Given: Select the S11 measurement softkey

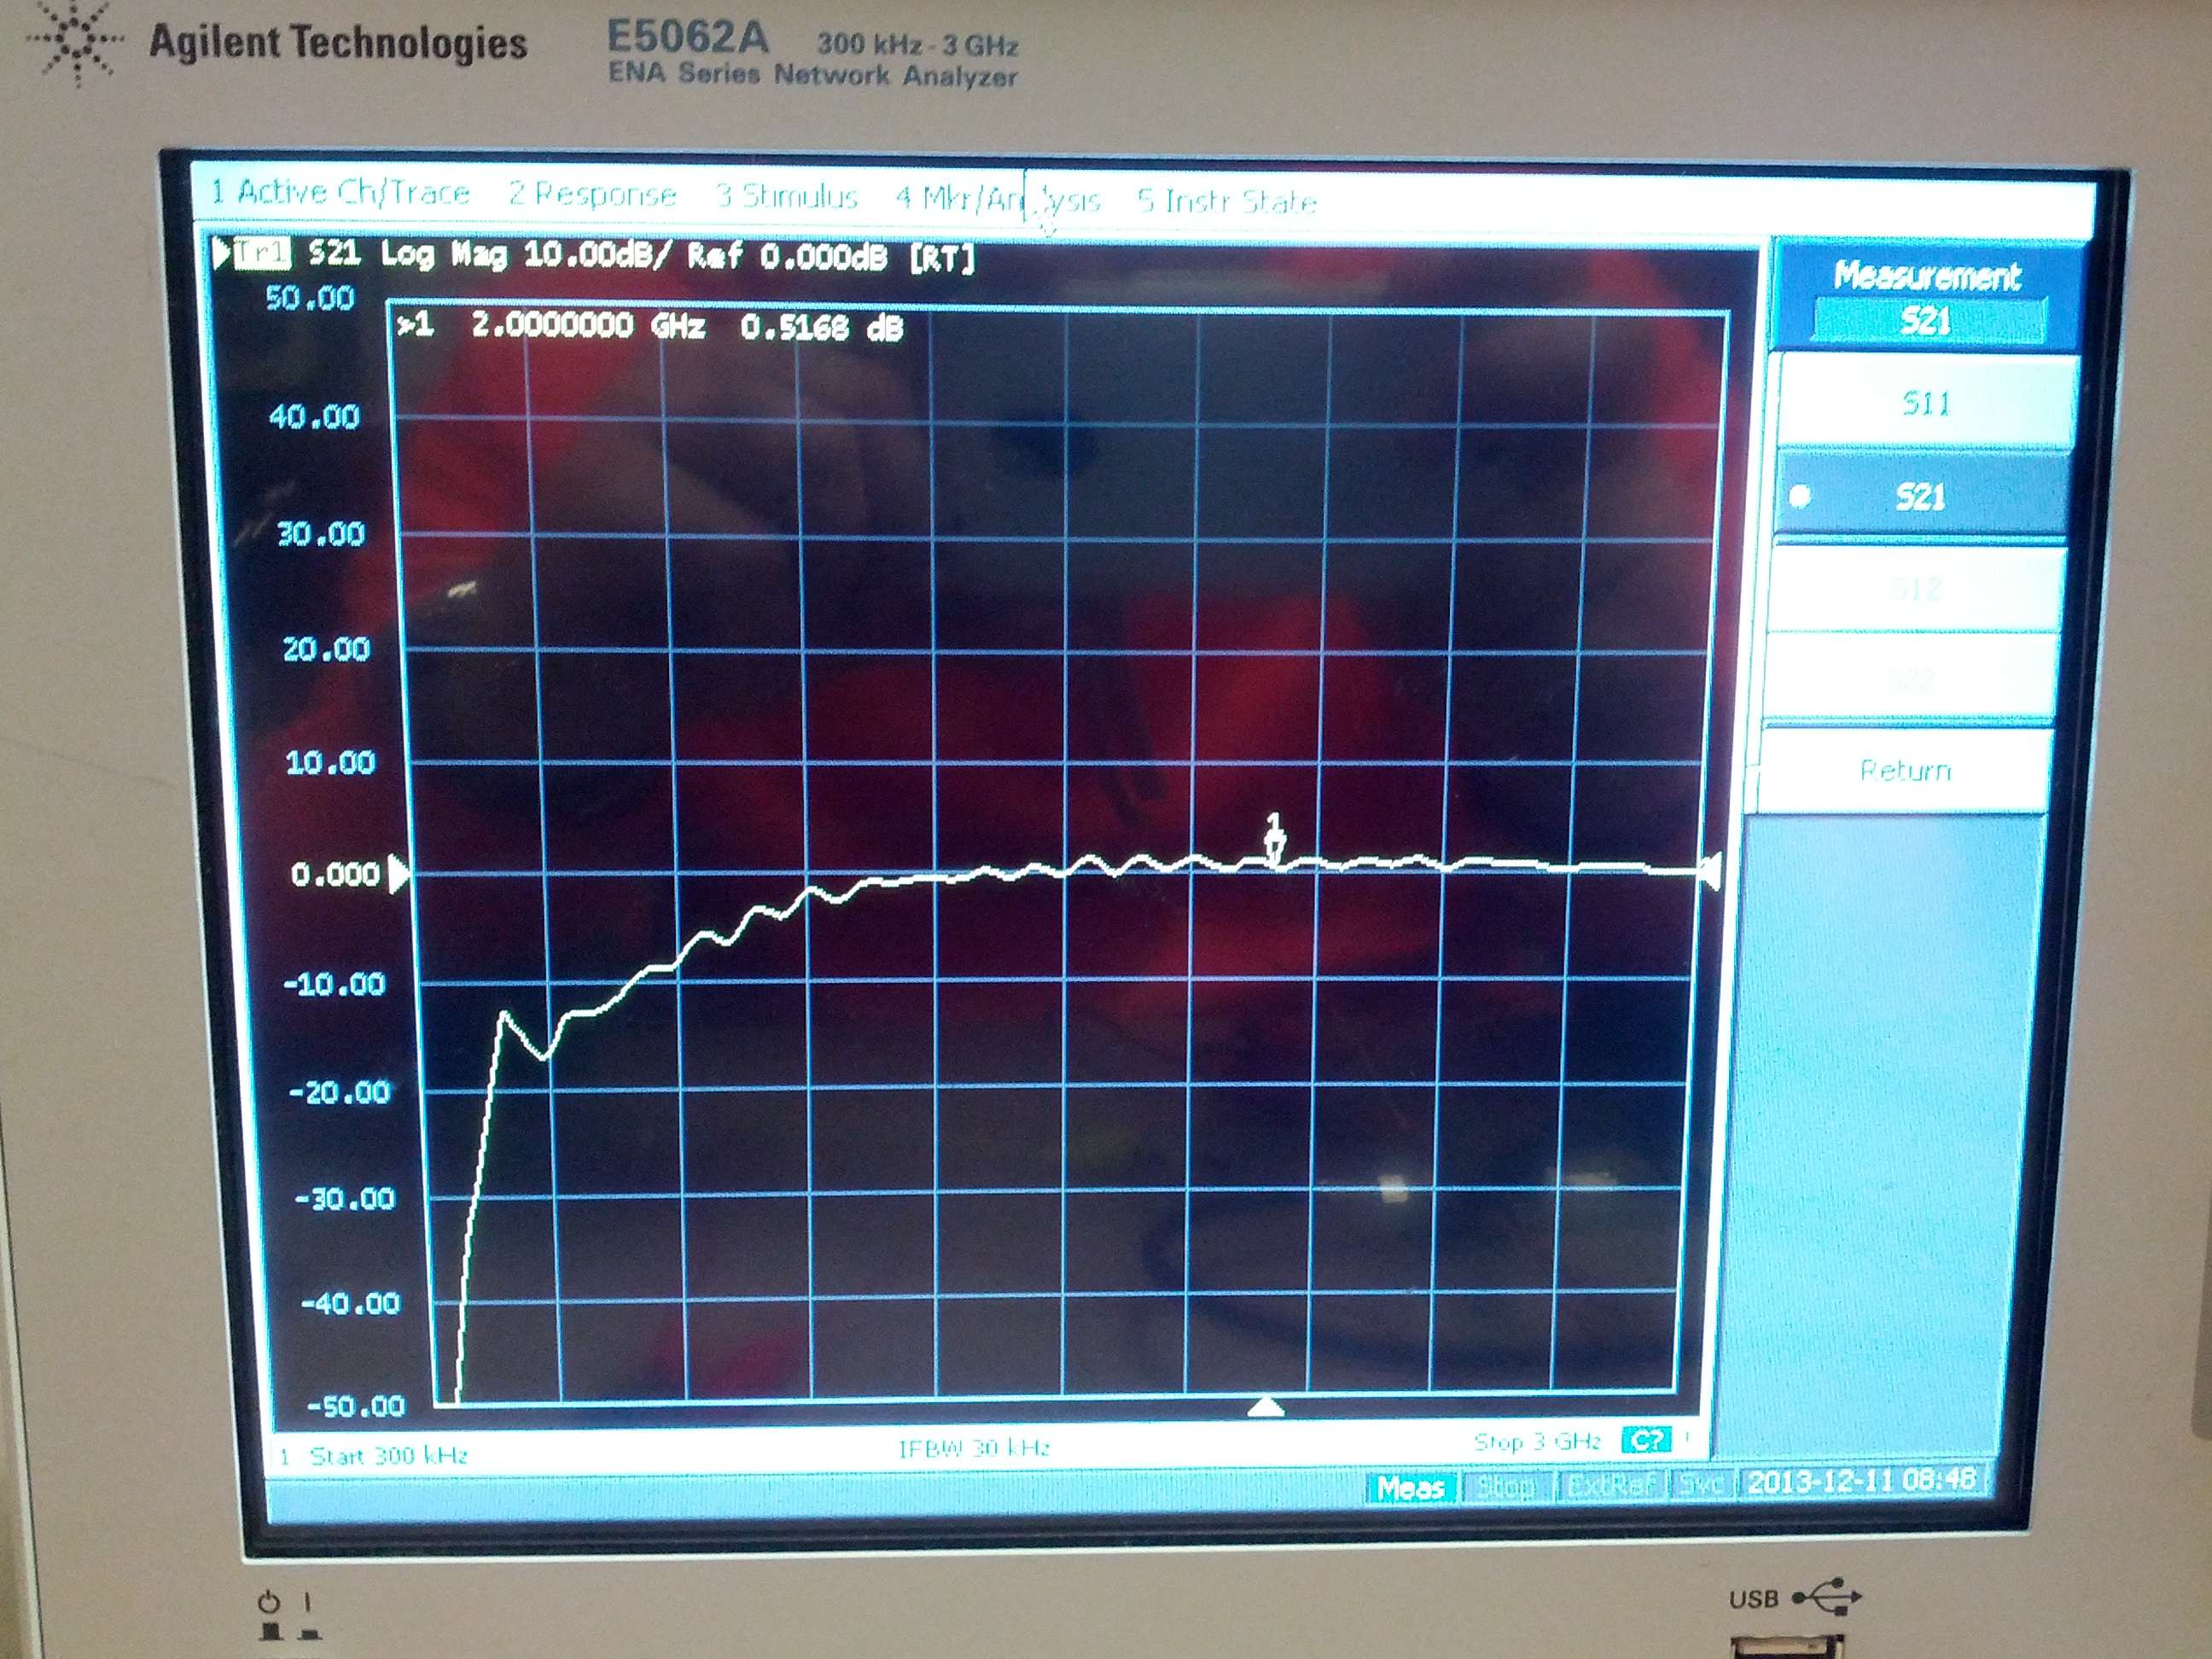Looking at the screenshot, I should [1925, 403].
